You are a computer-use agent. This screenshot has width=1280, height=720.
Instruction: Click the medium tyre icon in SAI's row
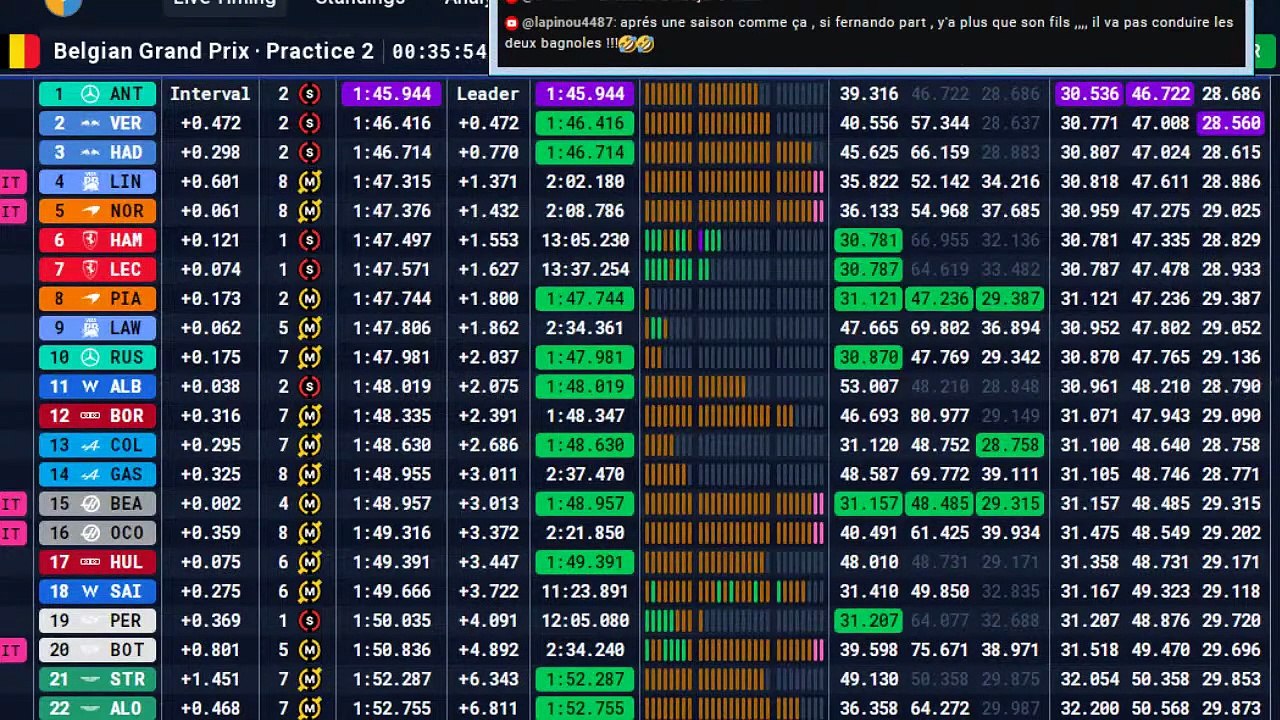click(x=310, y=591)
